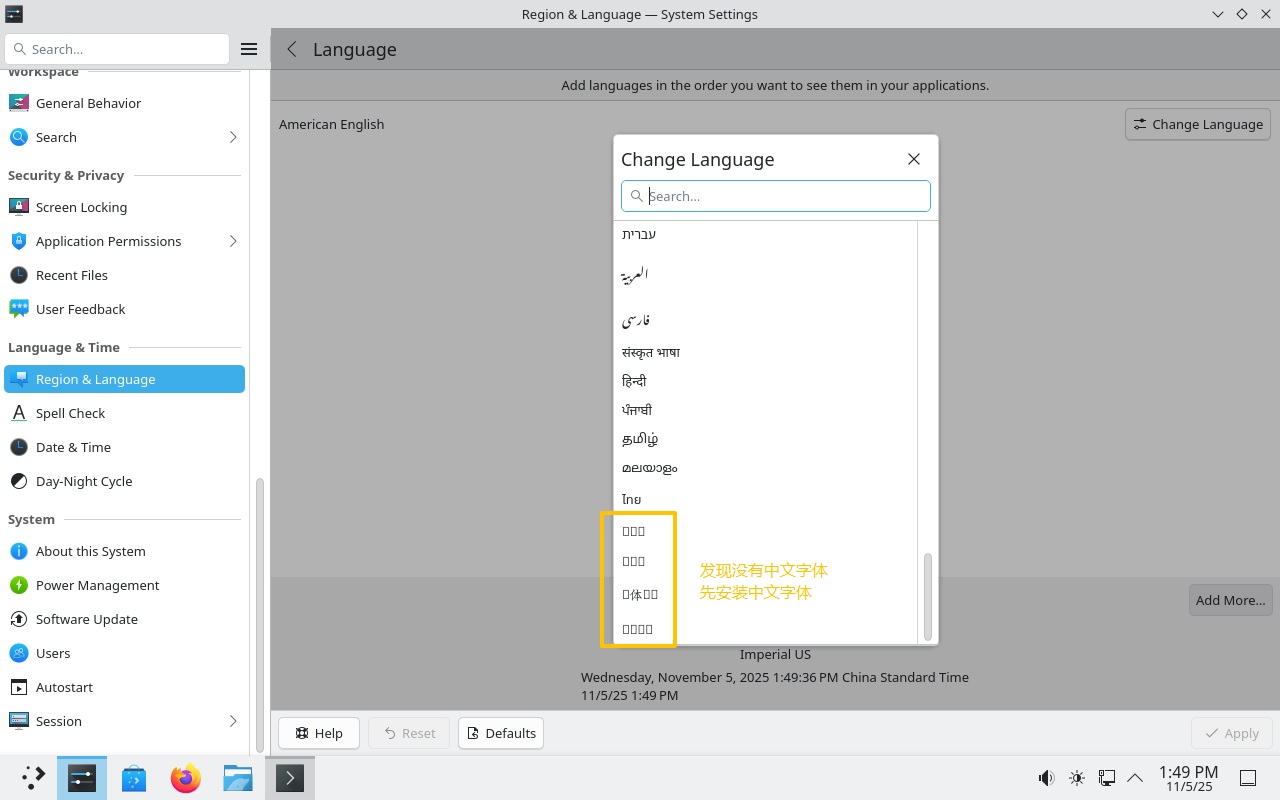The width and height of the screenshot is (1280, 800).
Task: Click the Defaults button
Action: point(501,733)
